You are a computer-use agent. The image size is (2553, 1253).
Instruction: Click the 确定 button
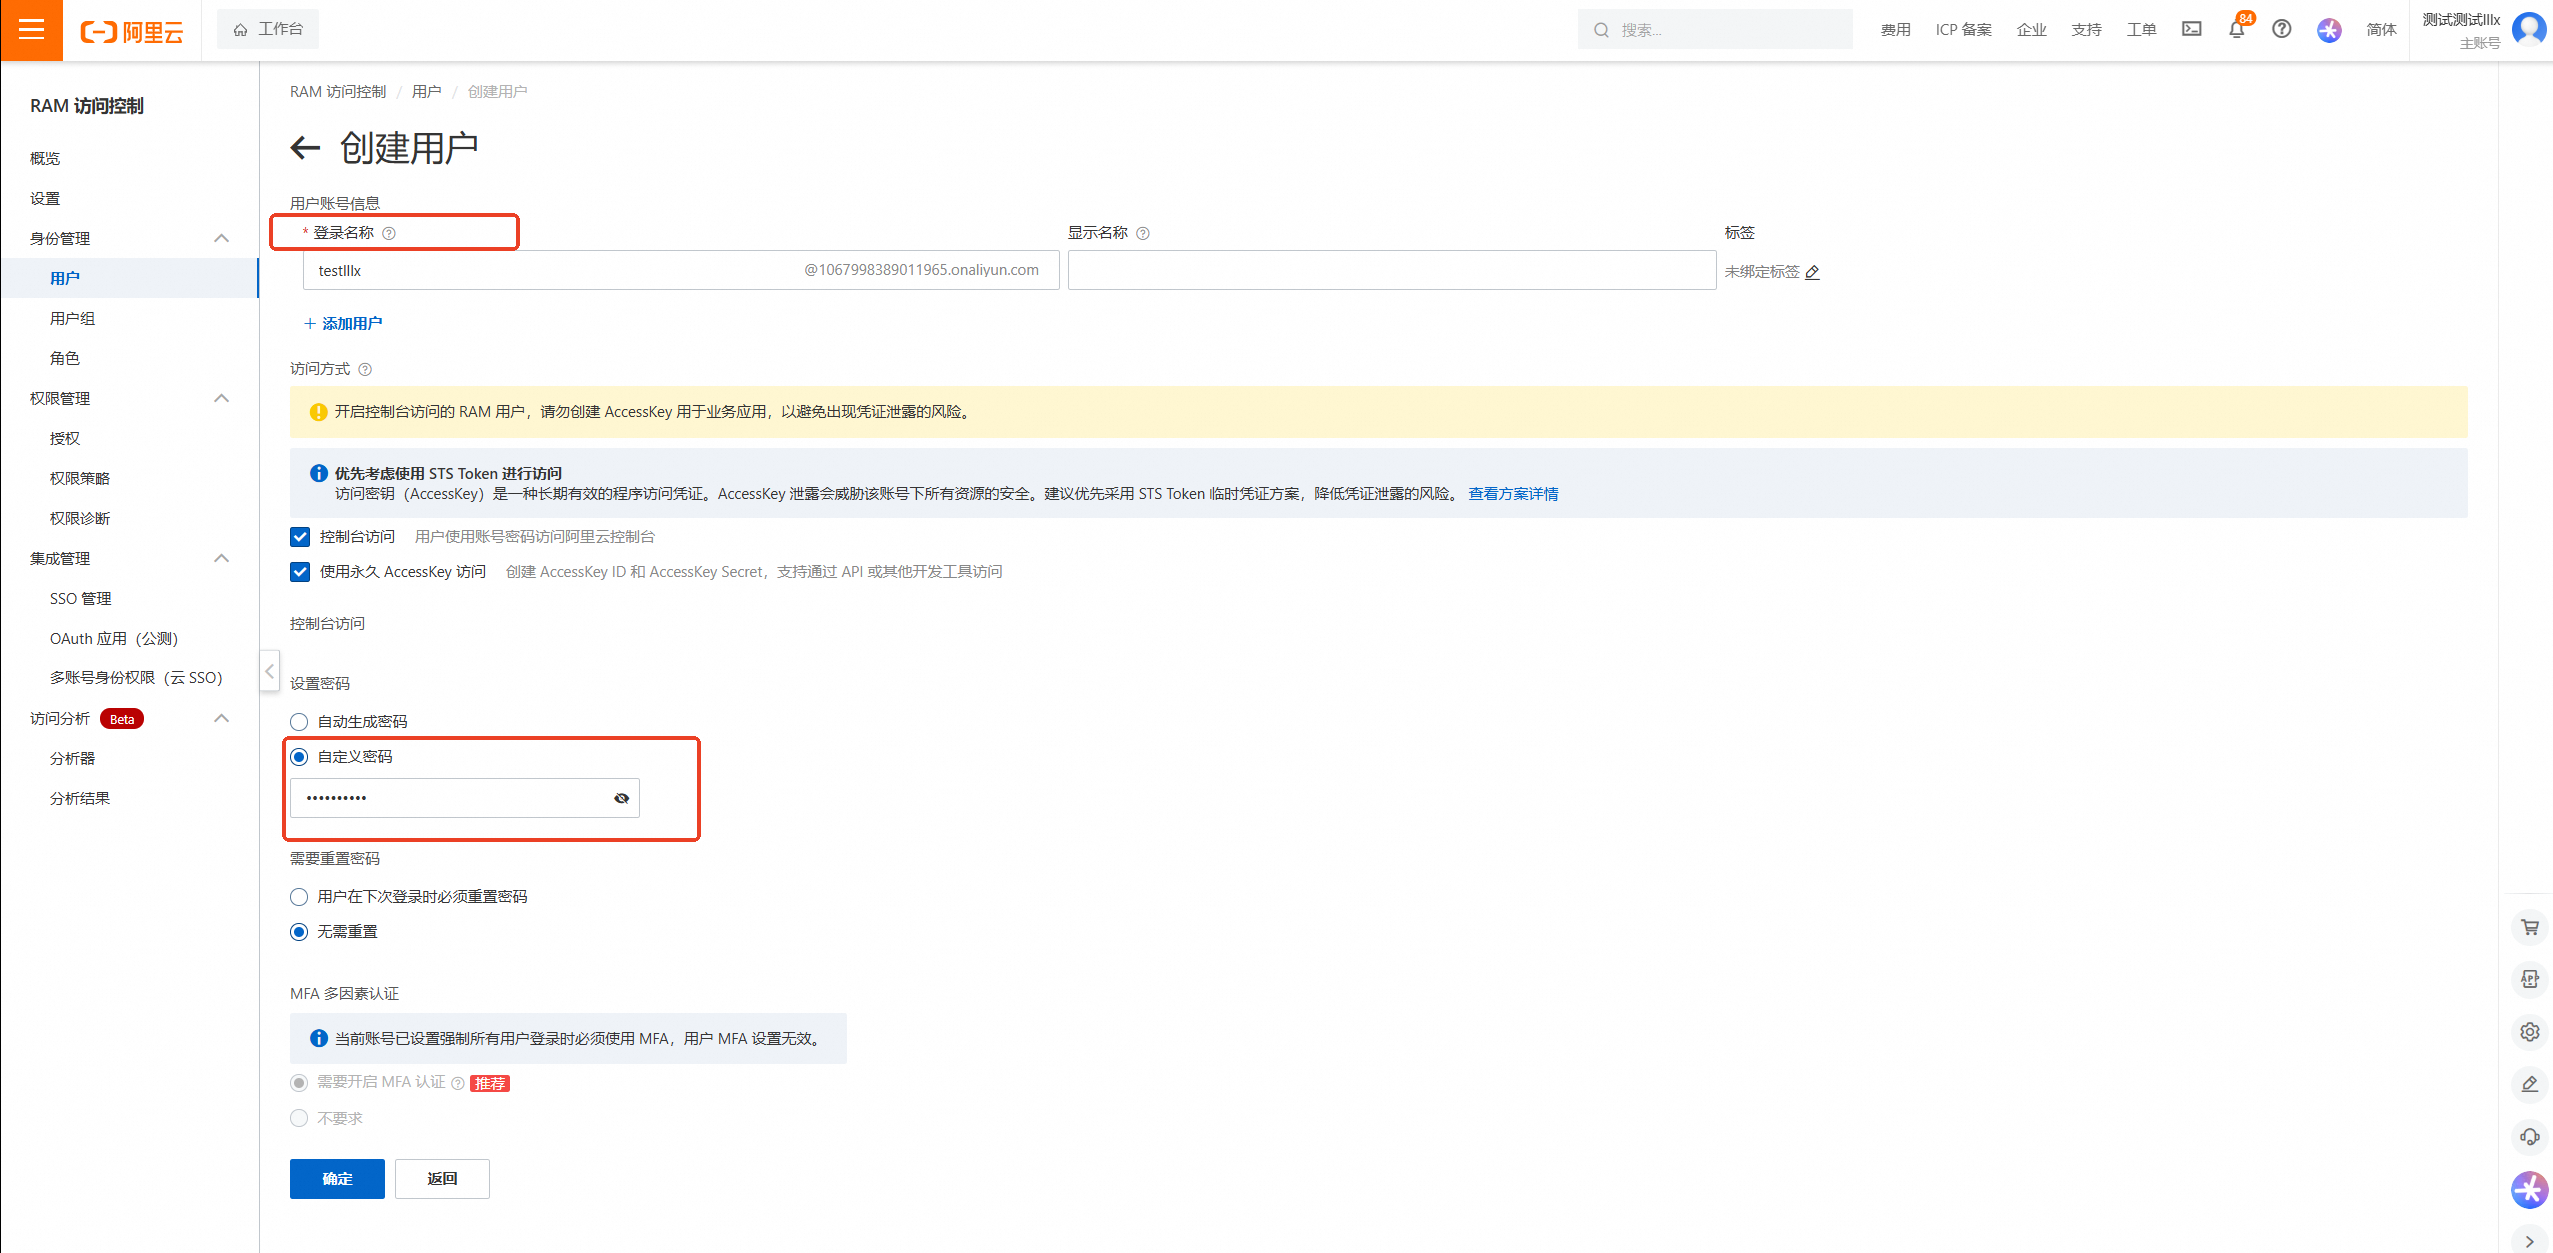tap(337, 1179)
